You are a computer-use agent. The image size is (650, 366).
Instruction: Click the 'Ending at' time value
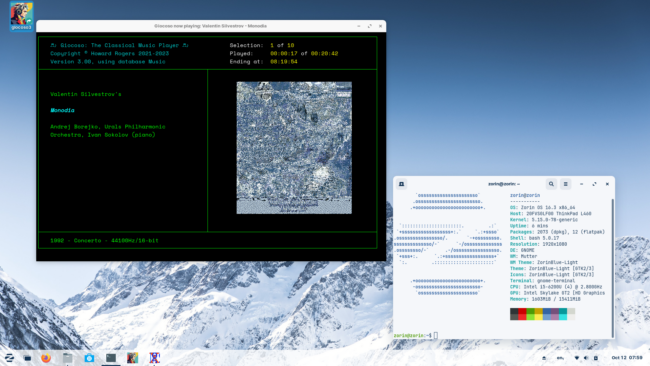click(x=284, y=62)
